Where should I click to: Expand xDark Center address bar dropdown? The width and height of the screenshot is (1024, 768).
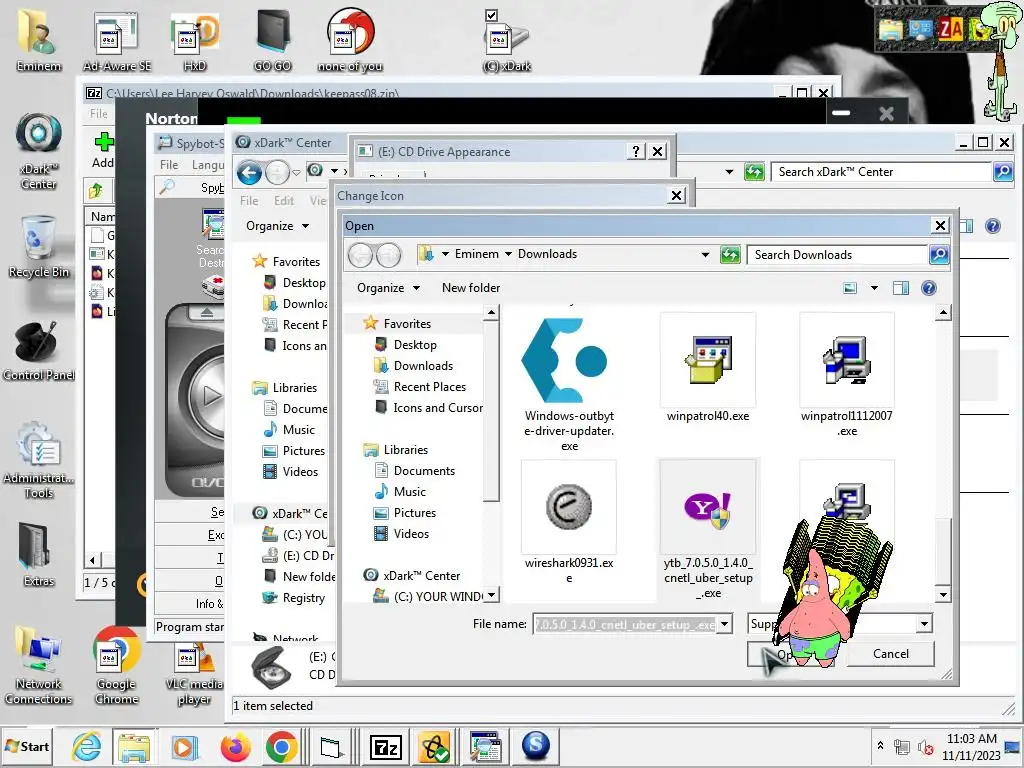click(729, 172)
